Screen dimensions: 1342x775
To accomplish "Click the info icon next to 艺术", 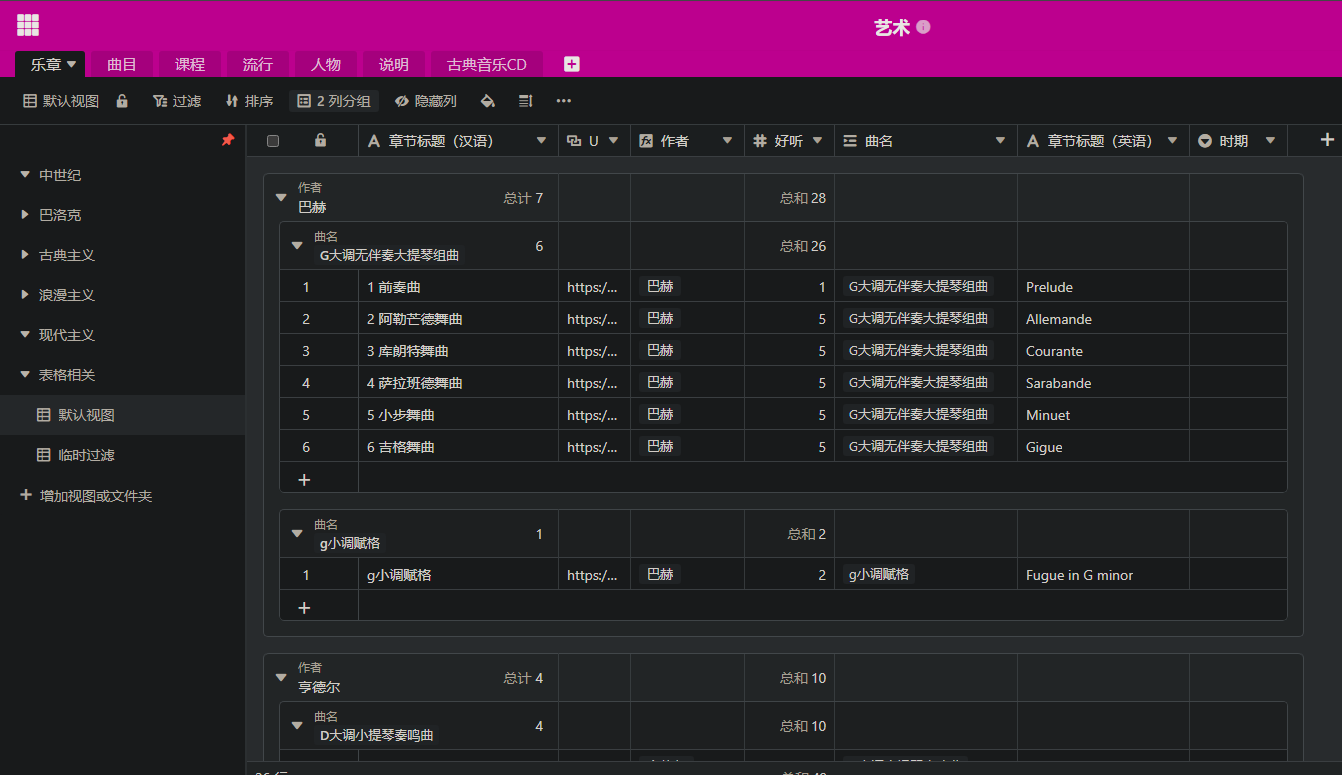I will tap(923, 27).
